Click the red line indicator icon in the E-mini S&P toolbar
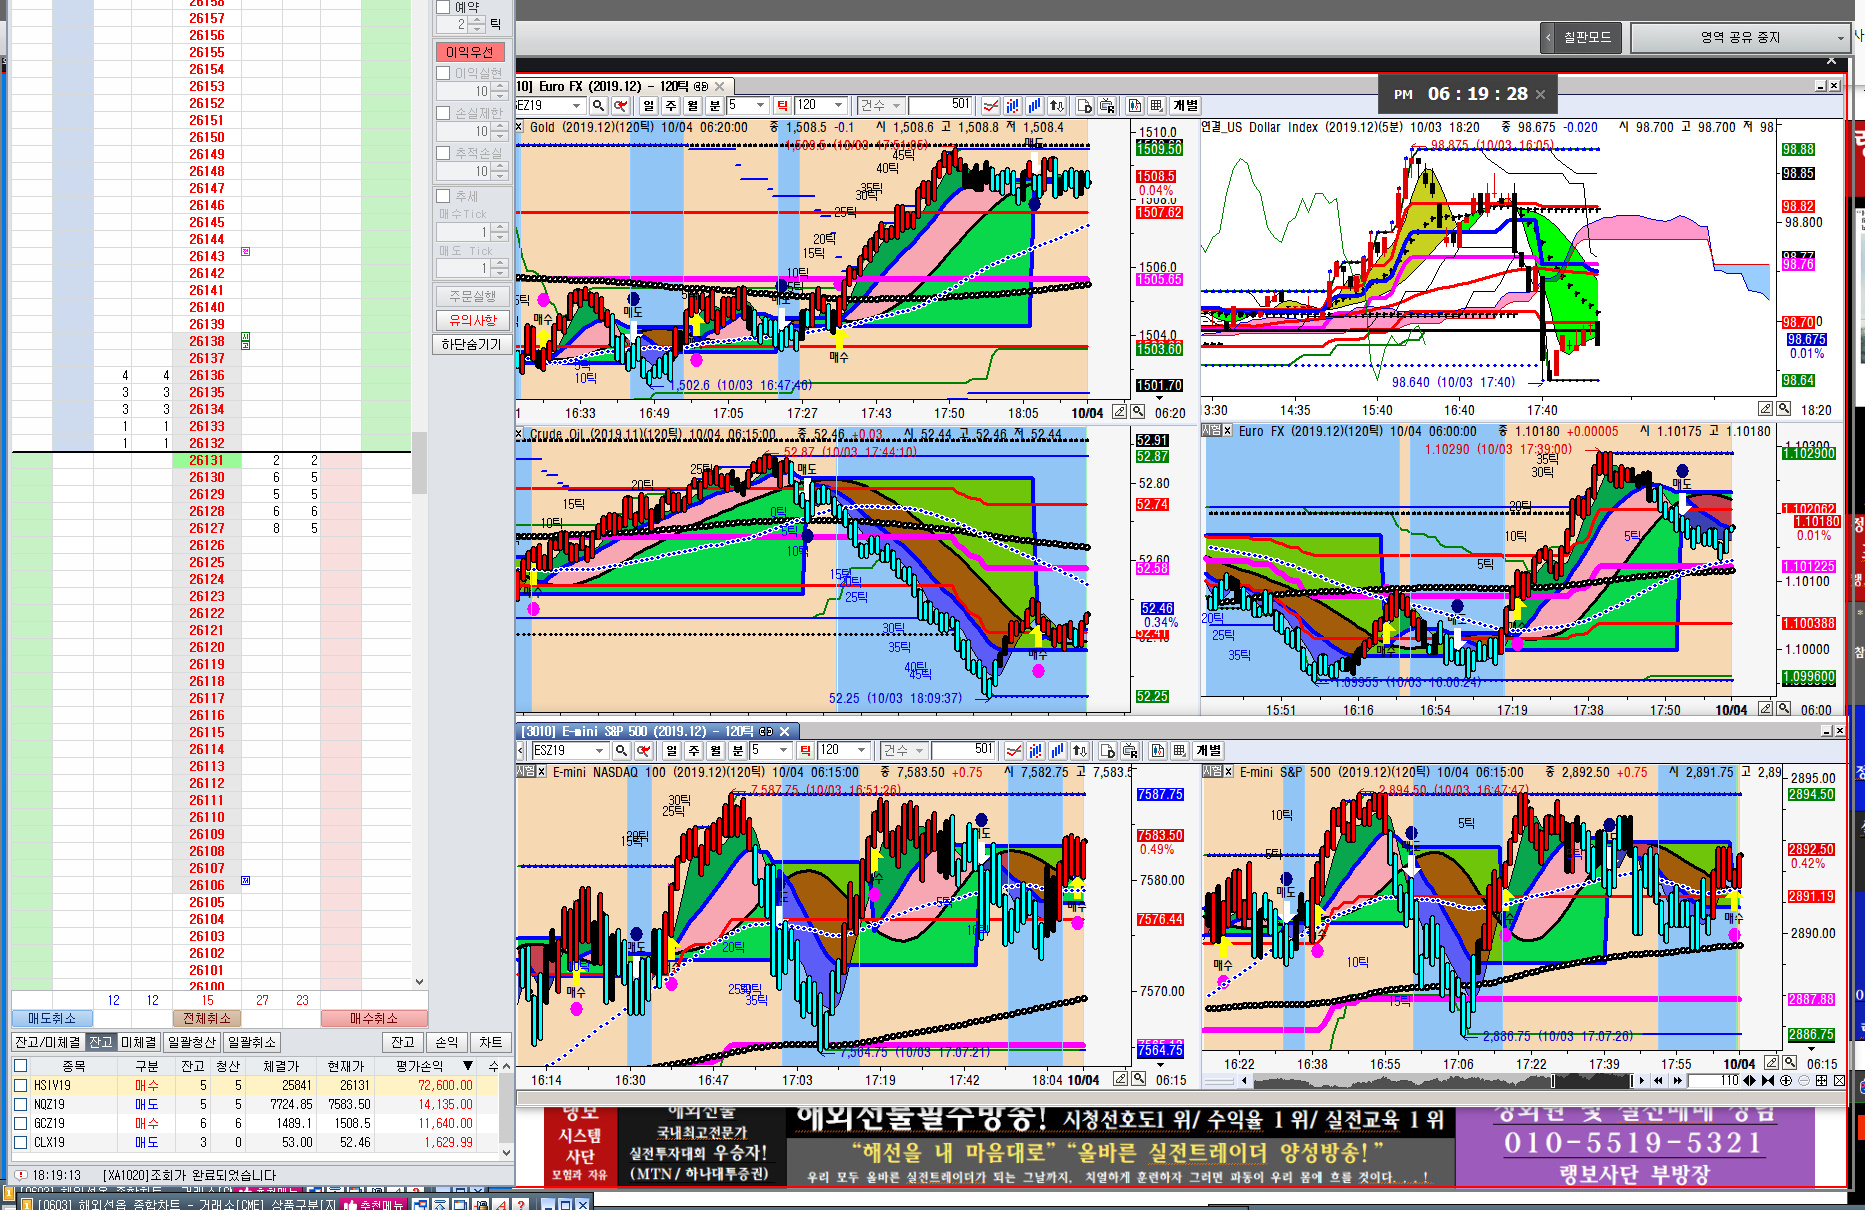 1013,751
